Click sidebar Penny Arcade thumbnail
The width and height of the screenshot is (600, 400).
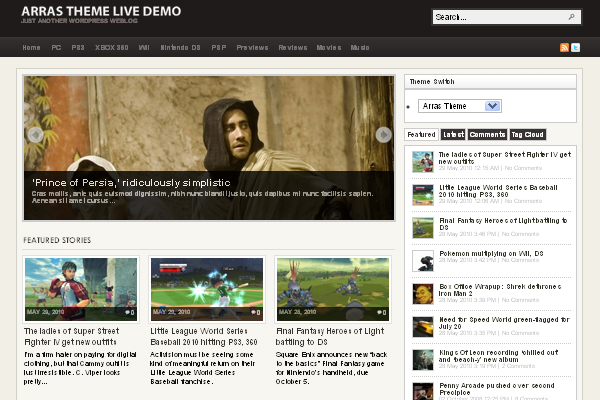[423, 391]
